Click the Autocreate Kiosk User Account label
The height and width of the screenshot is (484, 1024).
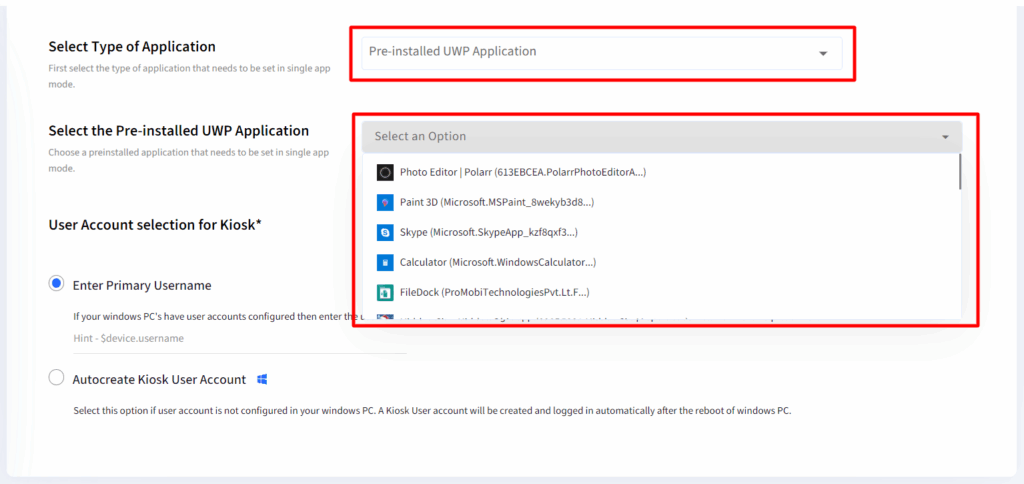pos(159,380)
